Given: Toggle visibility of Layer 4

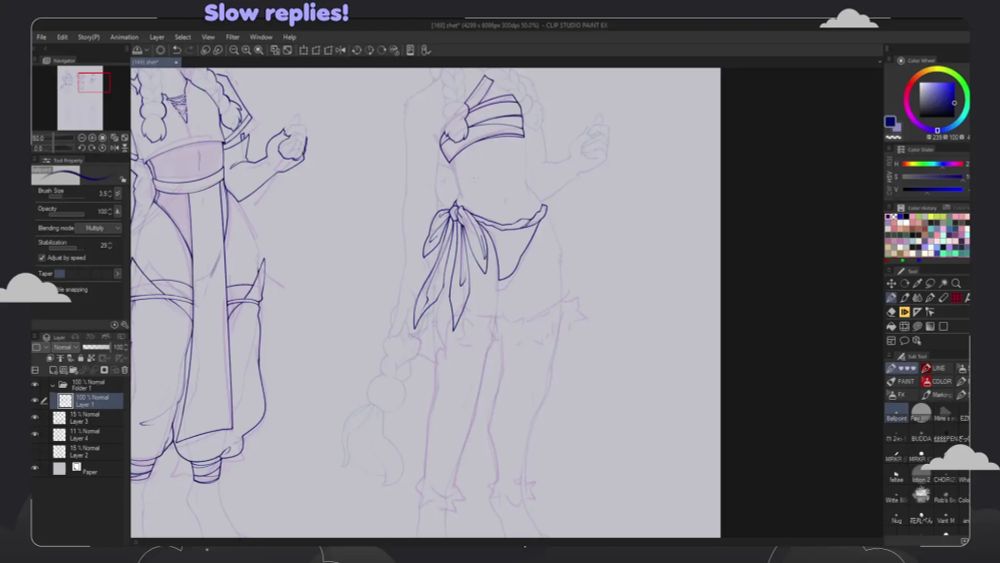Looking at the screenshot, I should coord(35,434).
